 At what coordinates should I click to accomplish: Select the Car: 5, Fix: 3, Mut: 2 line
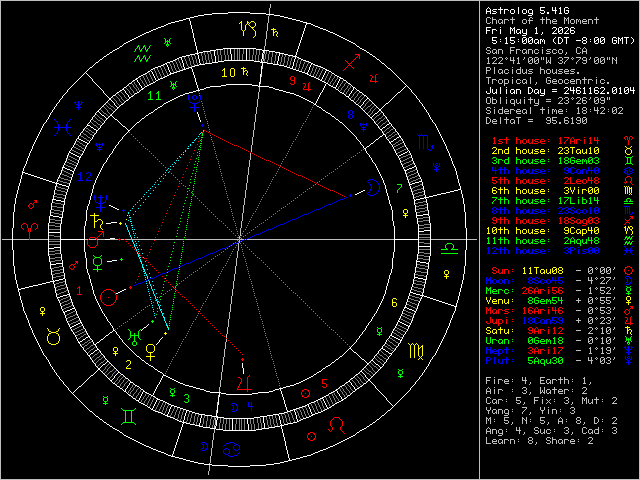tap(551, 401)
